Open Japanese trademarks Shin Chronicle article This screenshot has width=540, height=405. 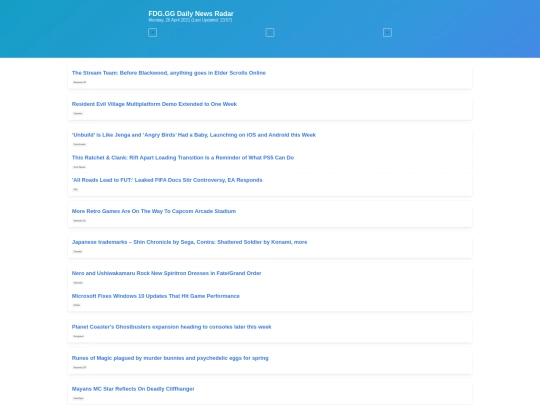tap(189, 242)
